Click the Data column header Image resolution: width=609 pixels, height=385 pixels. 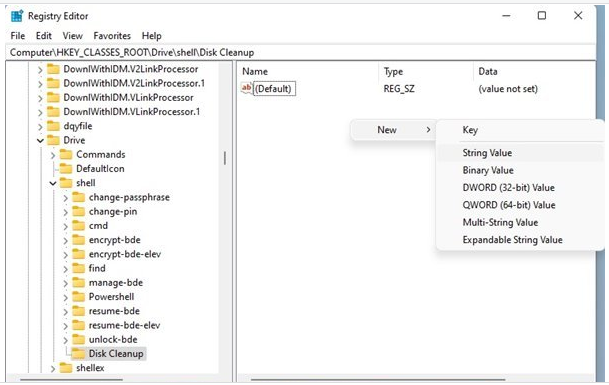[488, 71]
